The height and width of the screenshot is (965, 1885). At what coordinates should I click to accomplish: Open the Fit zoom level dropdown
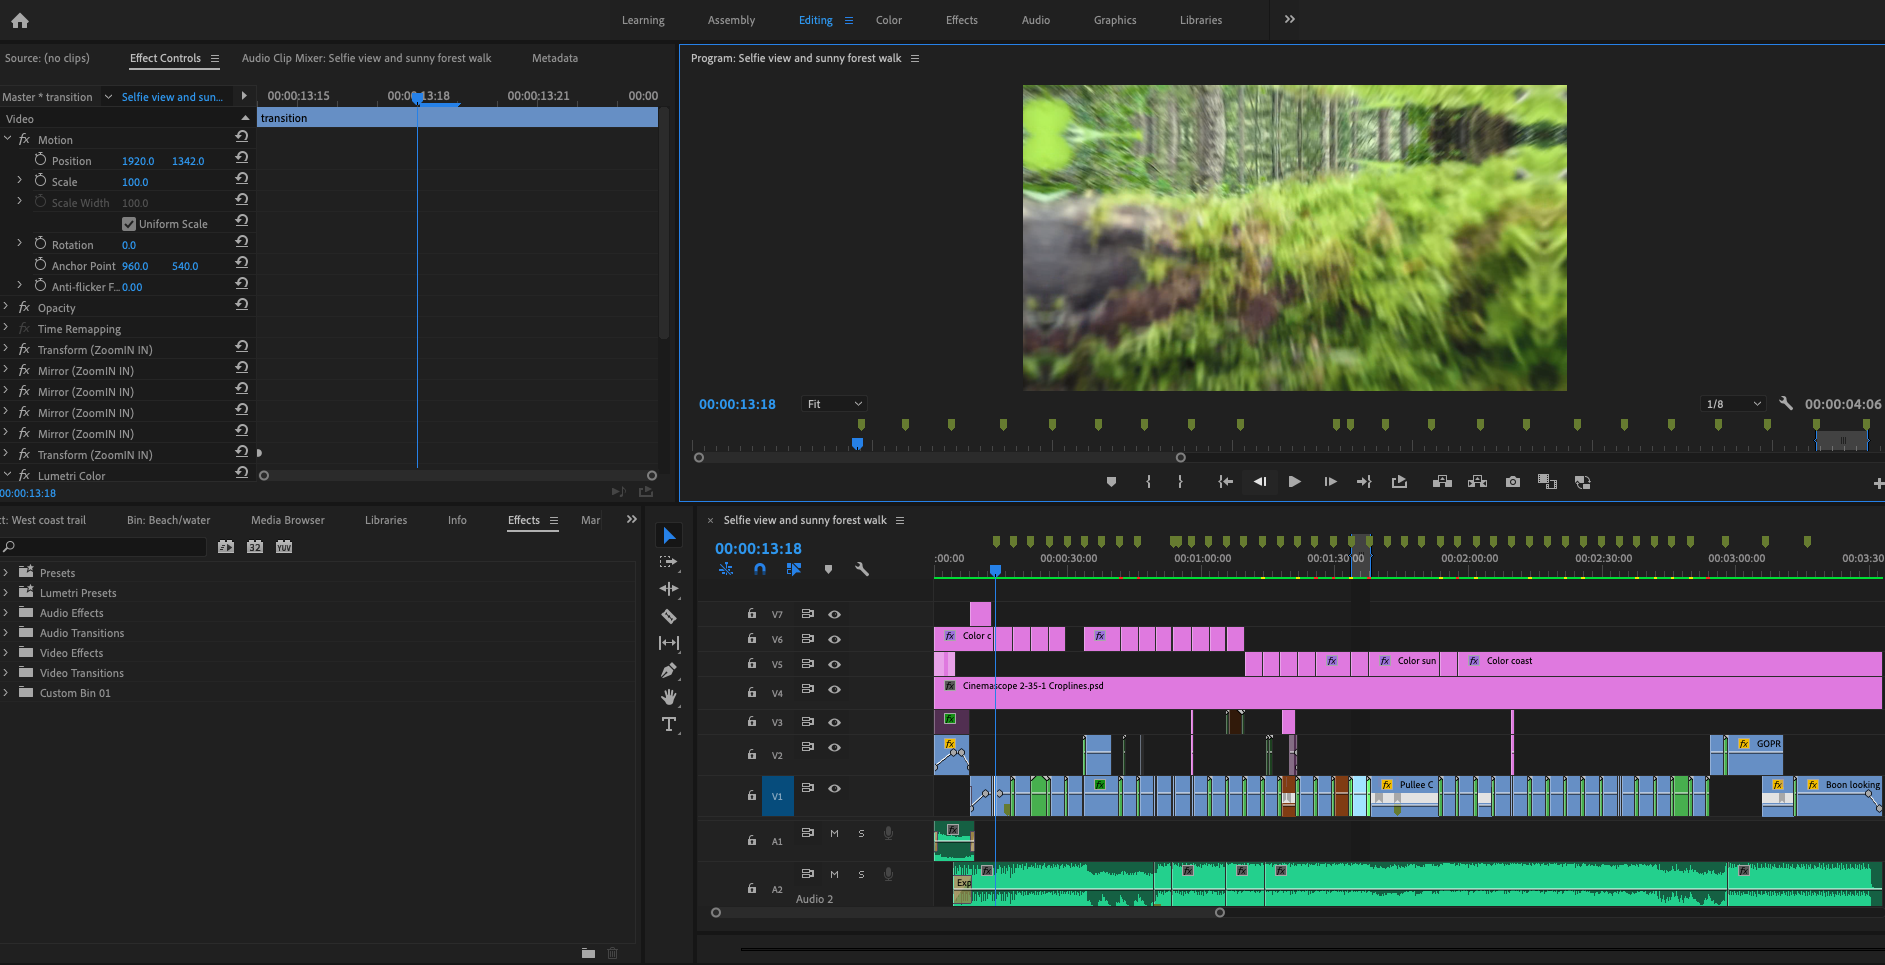pyautogui.click(x=833, y=403)
